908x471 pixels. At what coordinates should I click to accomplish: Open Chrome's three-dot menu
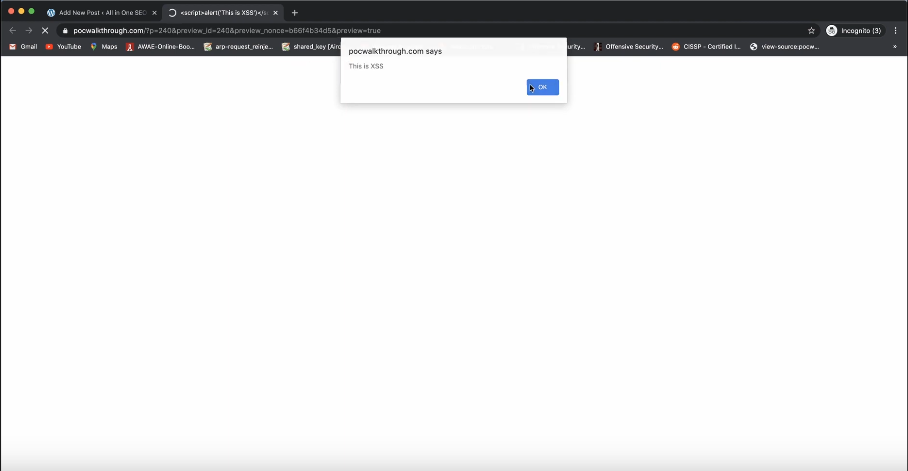pyautogui.click(x=895, y=31)
